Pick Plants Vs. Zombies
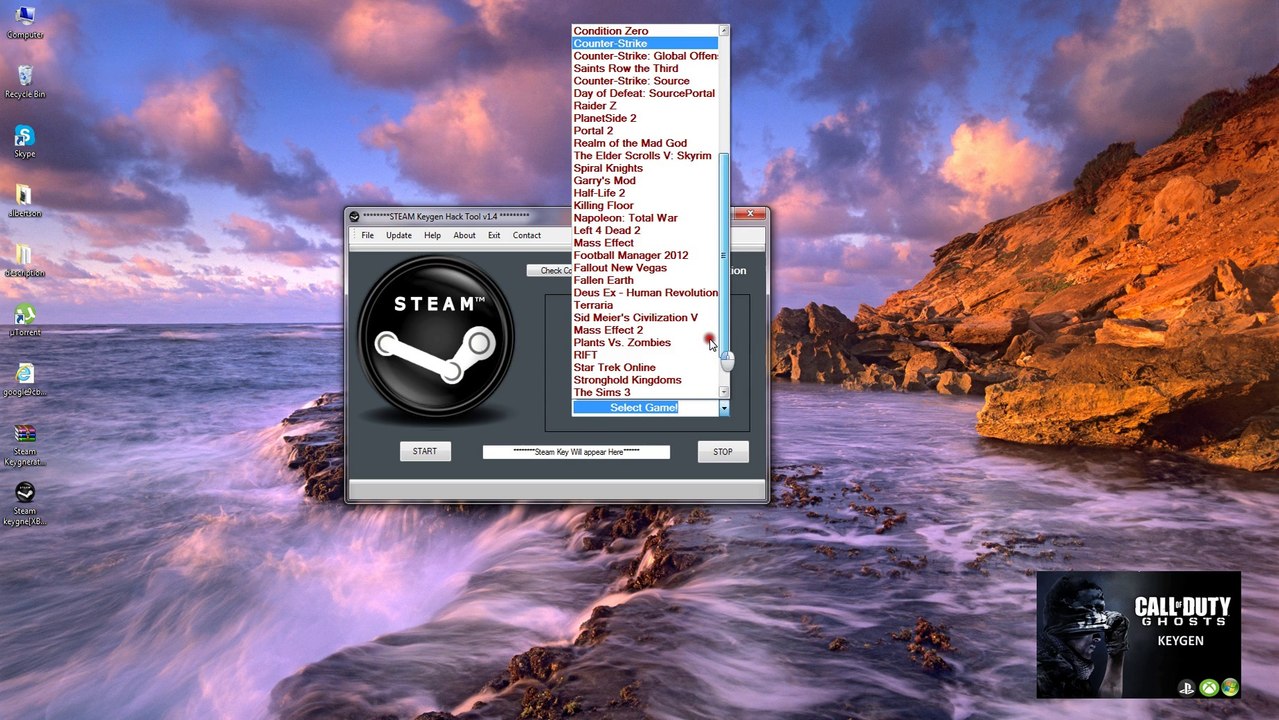This screenshot has width=1279, height=720. [x=645, y=343]
